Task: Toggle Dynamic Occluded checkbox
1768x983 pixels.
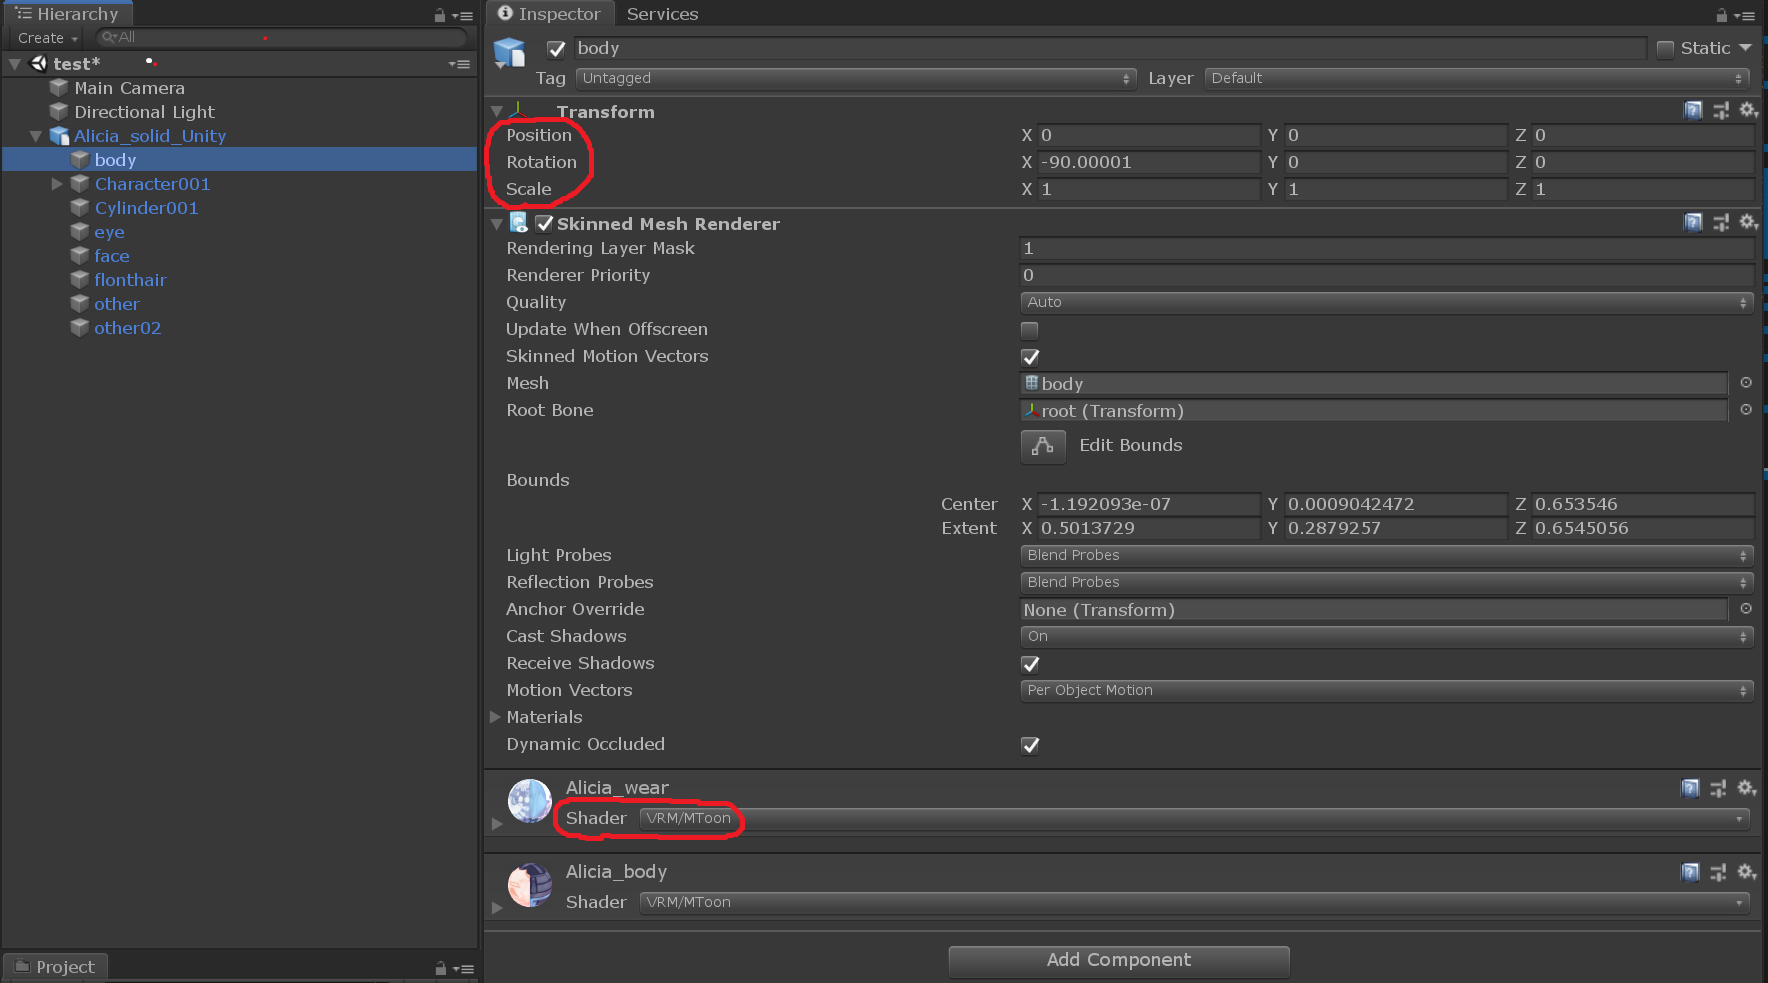Action: coord(1030,745)
